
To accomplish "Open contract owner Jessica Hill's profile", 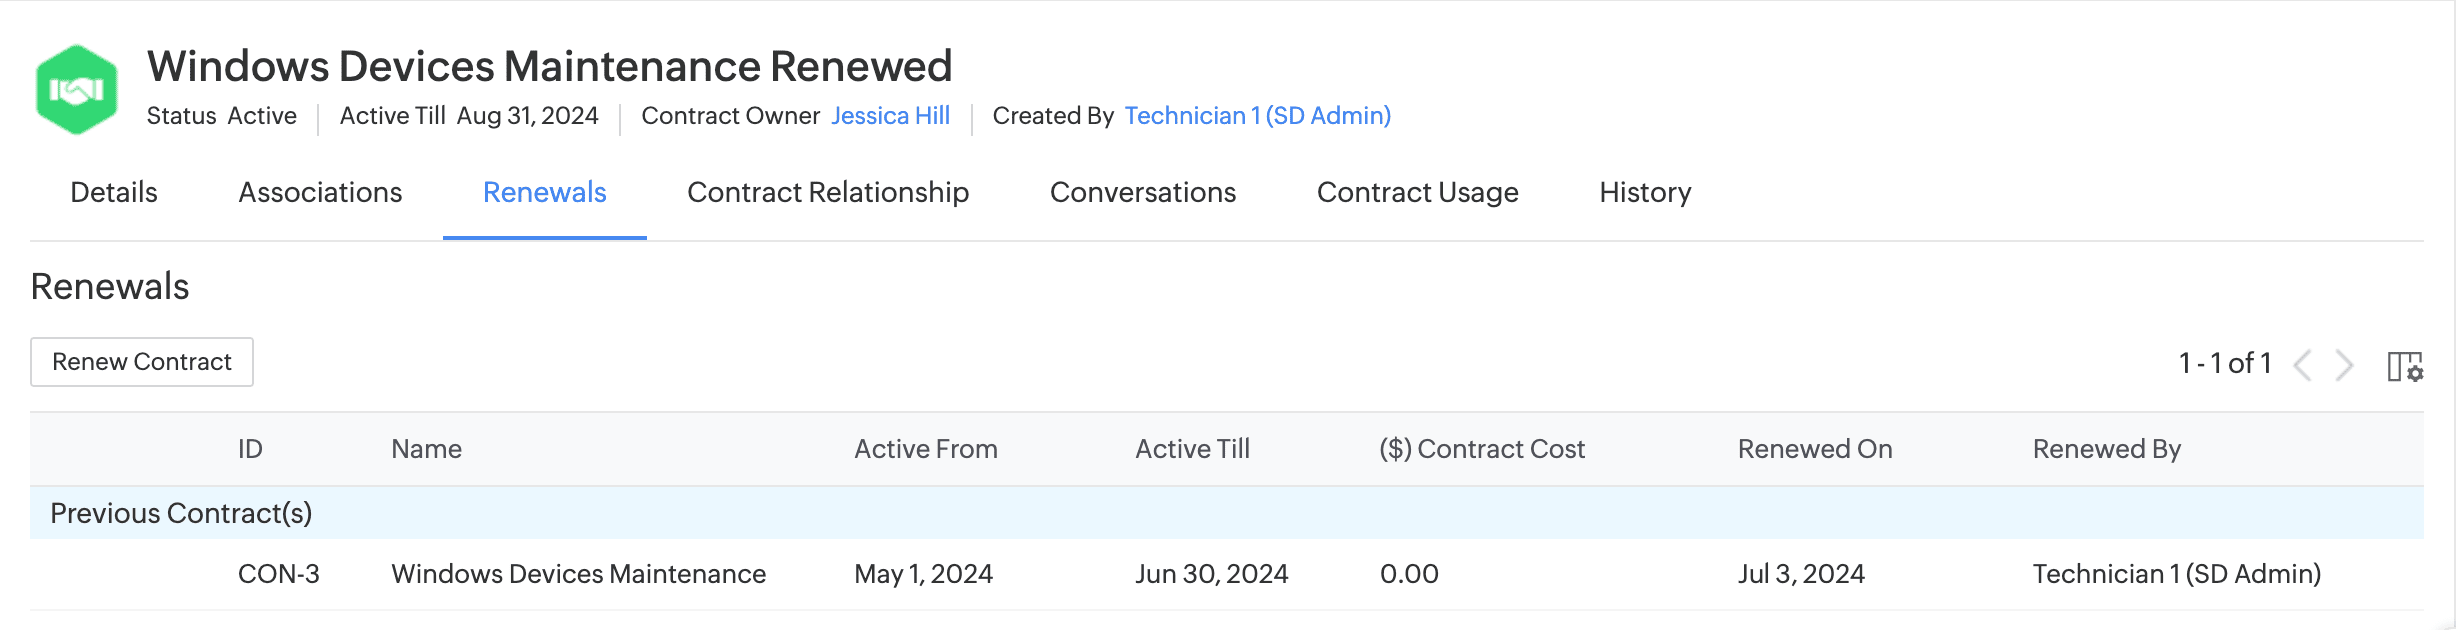I will 890,116.
